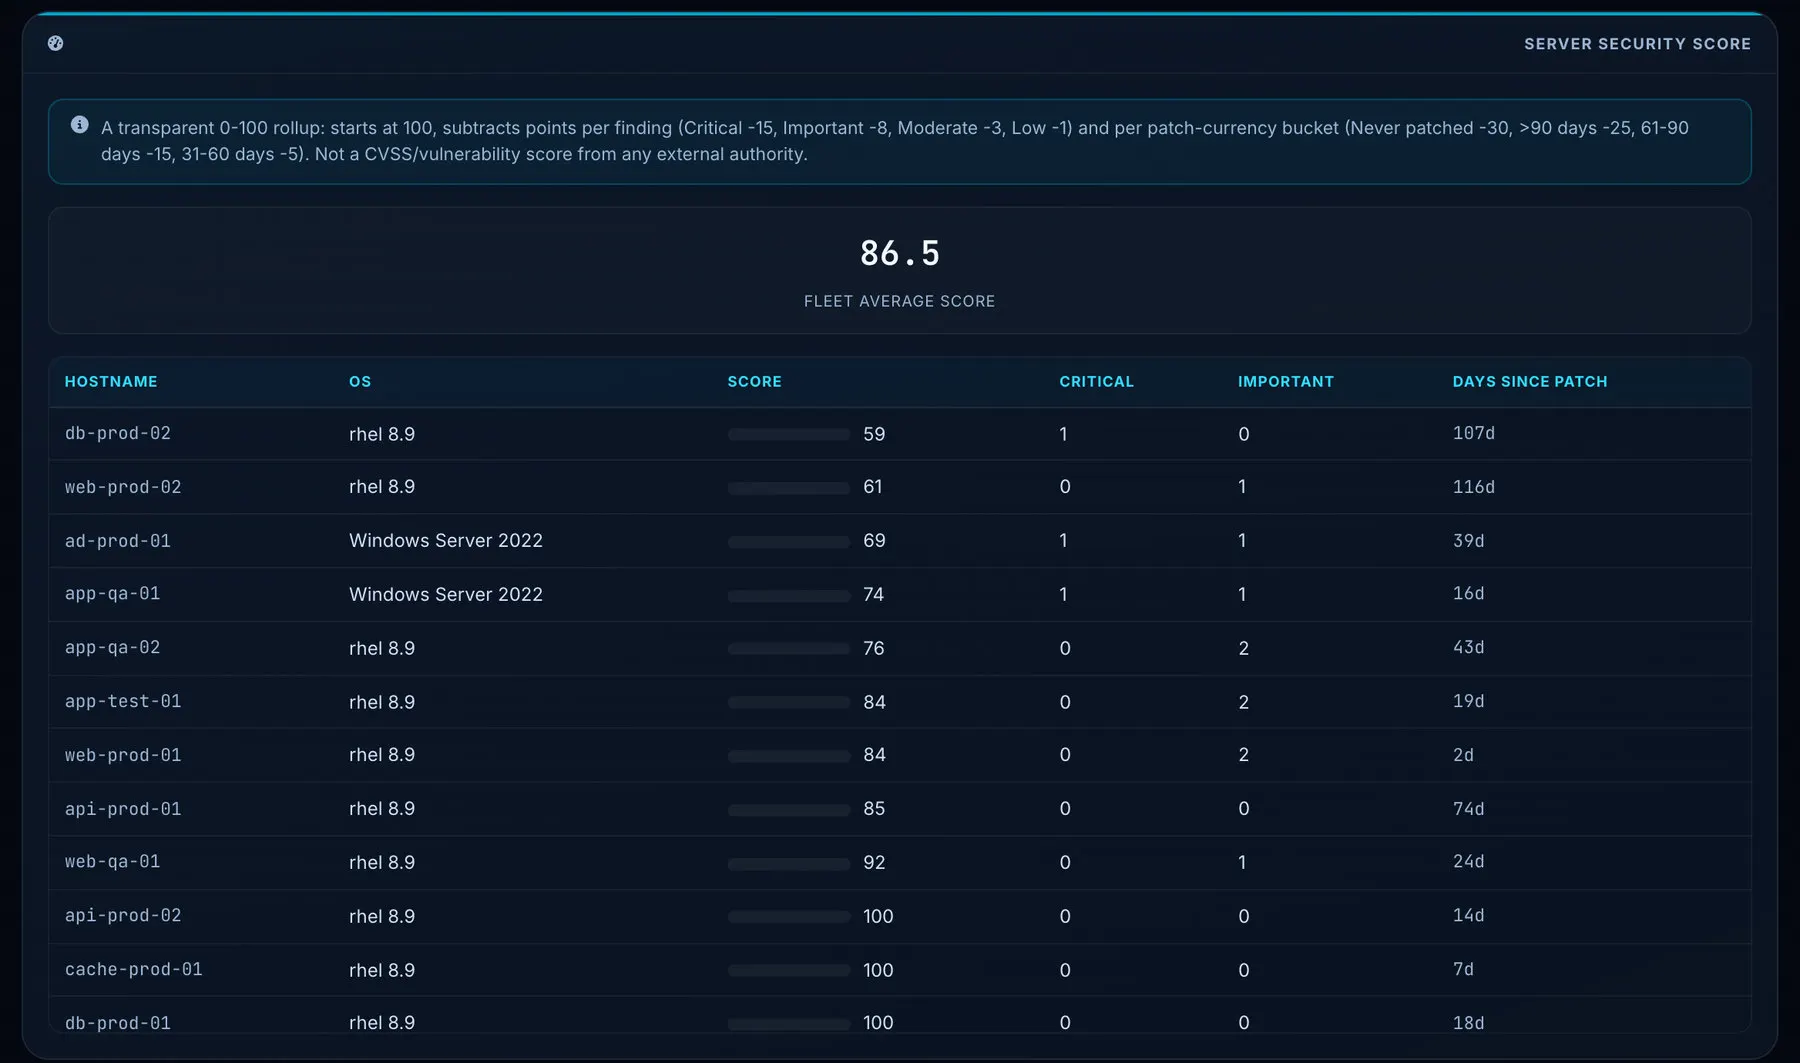Image resolution: width=1800 pixels, height=1063 pixels.
Task: Click the score bar in the api-prod-02 row
Action: pos(789,916)
